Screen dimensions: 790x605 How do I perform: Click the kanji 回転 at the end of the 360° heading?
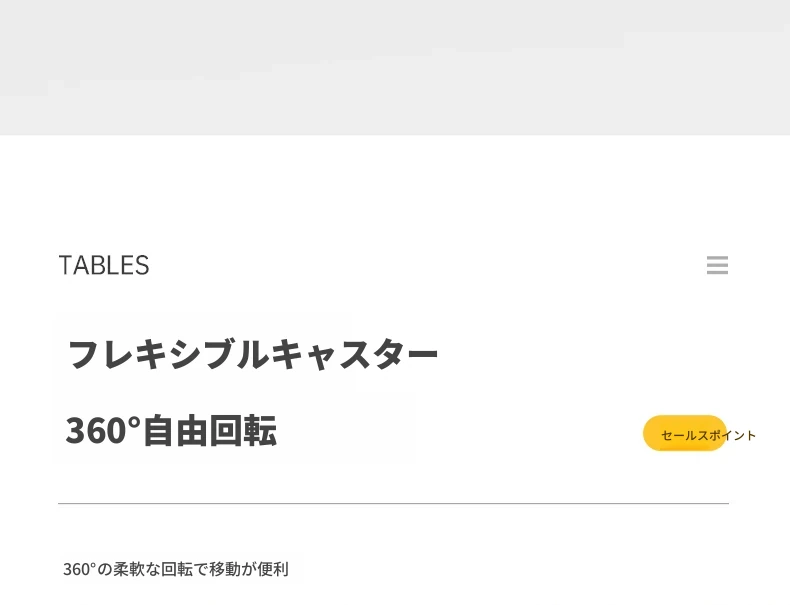pos(243,431)
